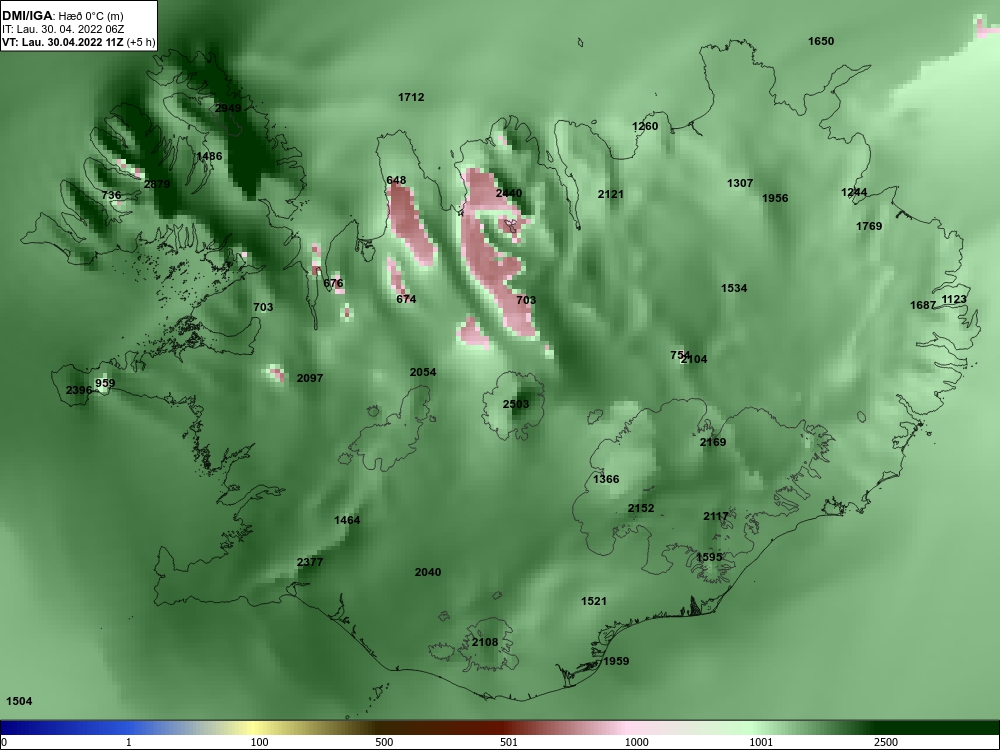Screen dimensions: 1000x750
Task: Click the 1244 map value
Action: click(854, 193)
